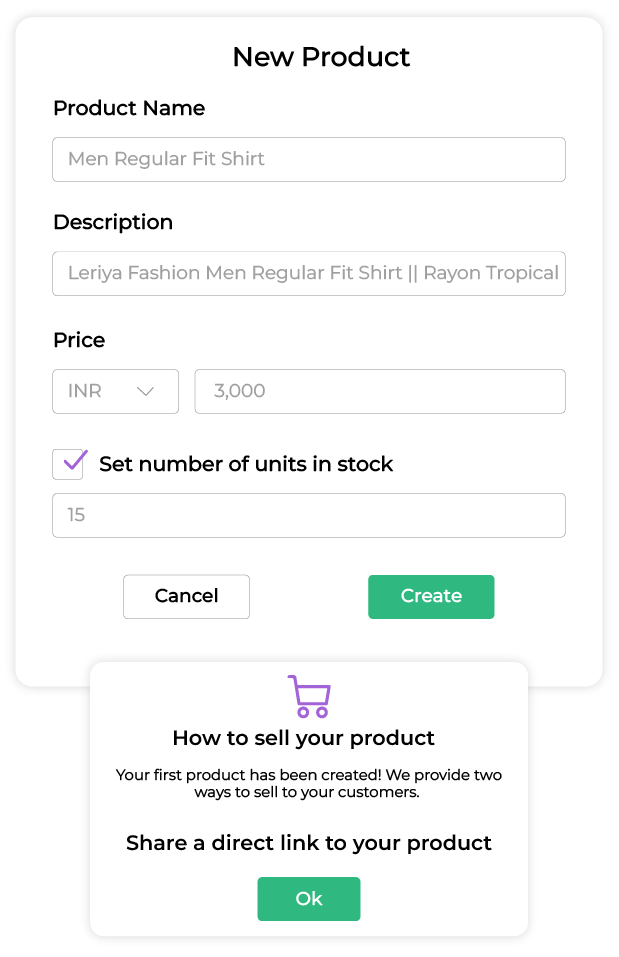Uncheck the units in stock checkbox
The height and width of the screenshot is (957, 619).
[x=68, y=464]
